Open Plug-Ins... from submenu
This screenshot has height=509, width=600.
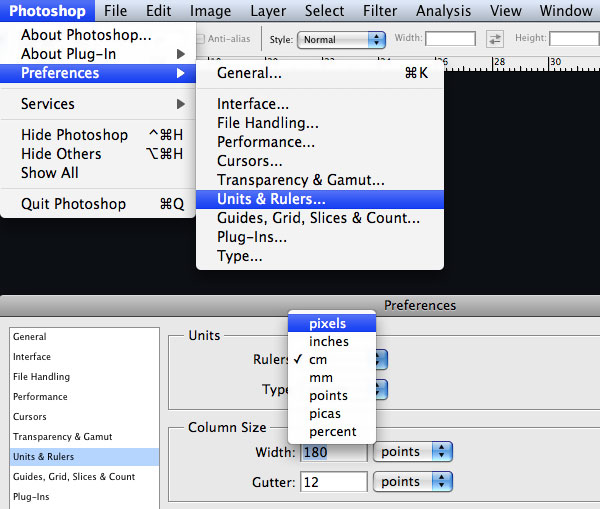320,237
